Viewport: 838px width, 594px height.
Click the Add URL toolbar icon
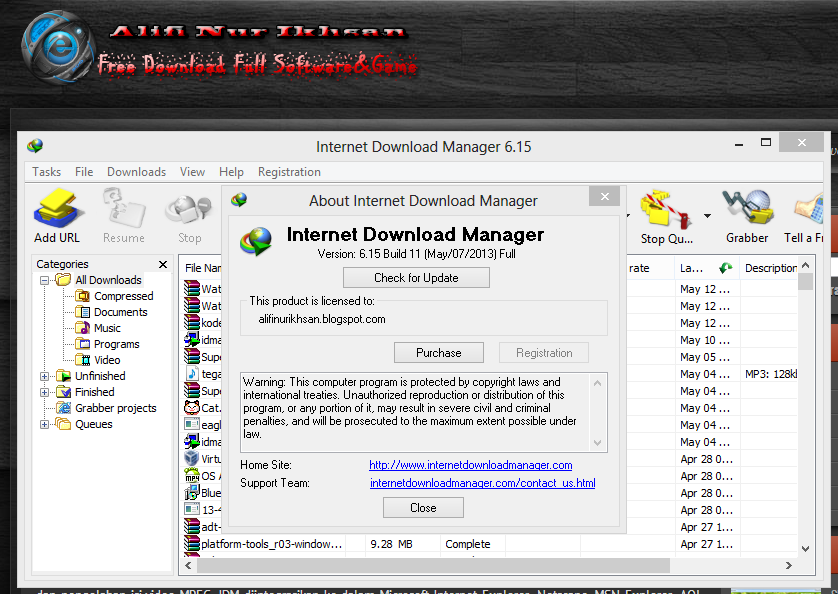pos(57,217)
